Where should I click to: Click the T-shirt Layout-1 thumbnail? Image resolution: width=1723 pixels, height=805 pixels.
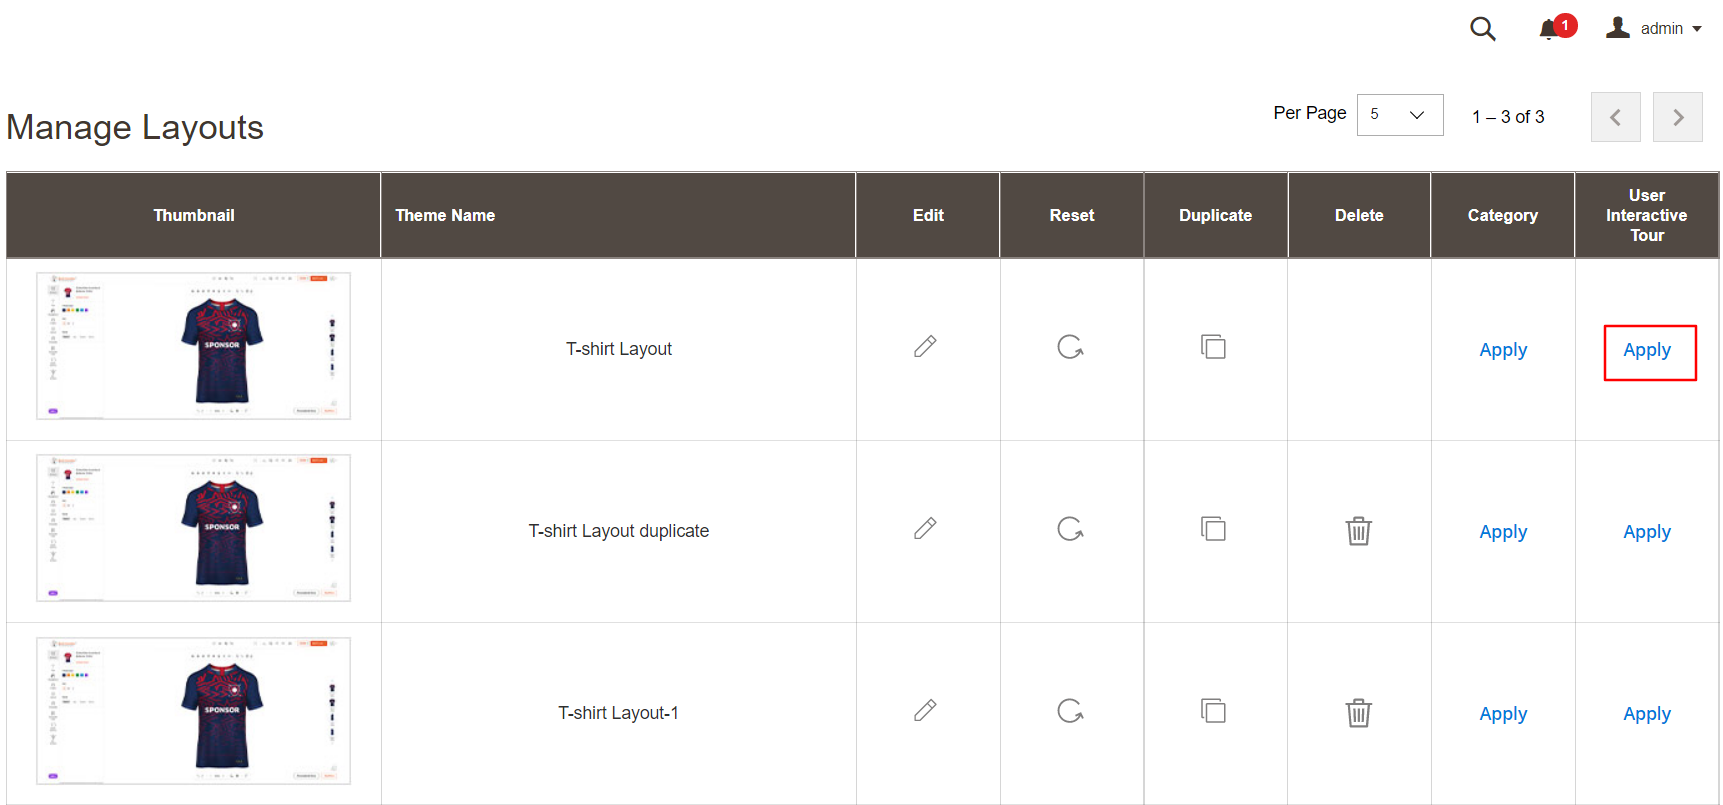point(194,711)
